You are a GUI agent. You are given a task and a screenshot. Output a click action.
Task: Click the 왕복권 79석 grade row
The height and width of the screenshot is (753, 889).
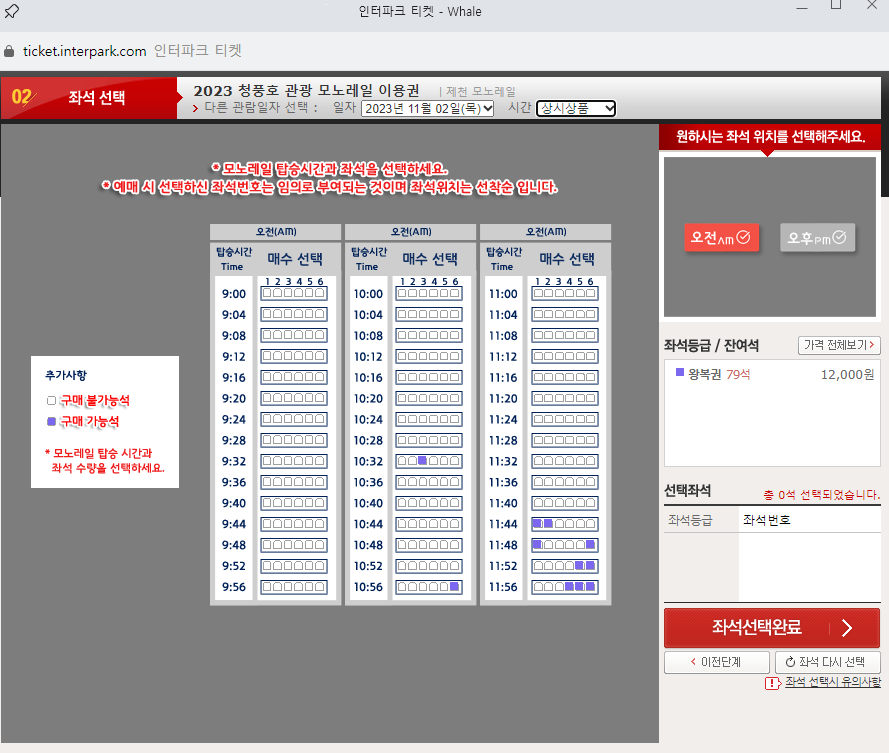[772, 374]
